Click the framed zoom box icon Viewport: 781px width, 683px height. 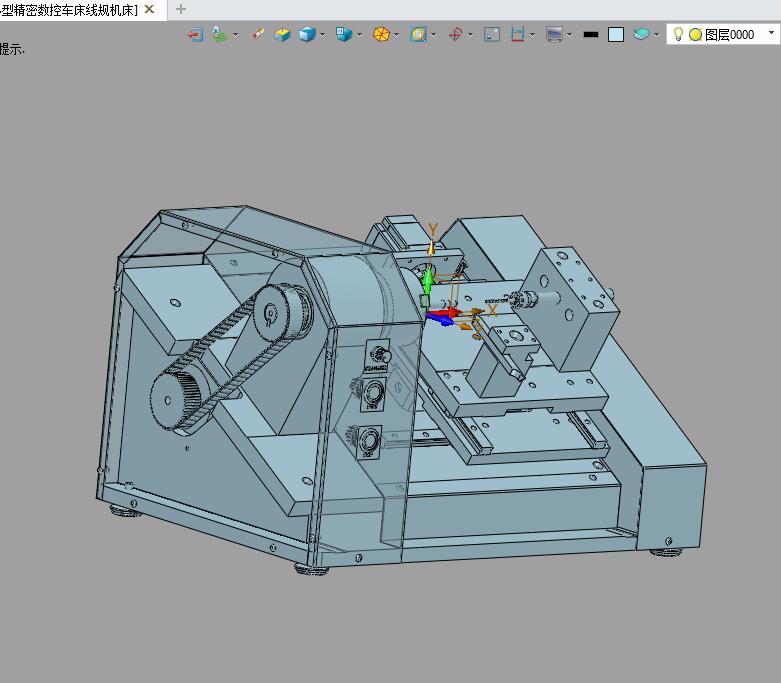[x=418, y=34]
